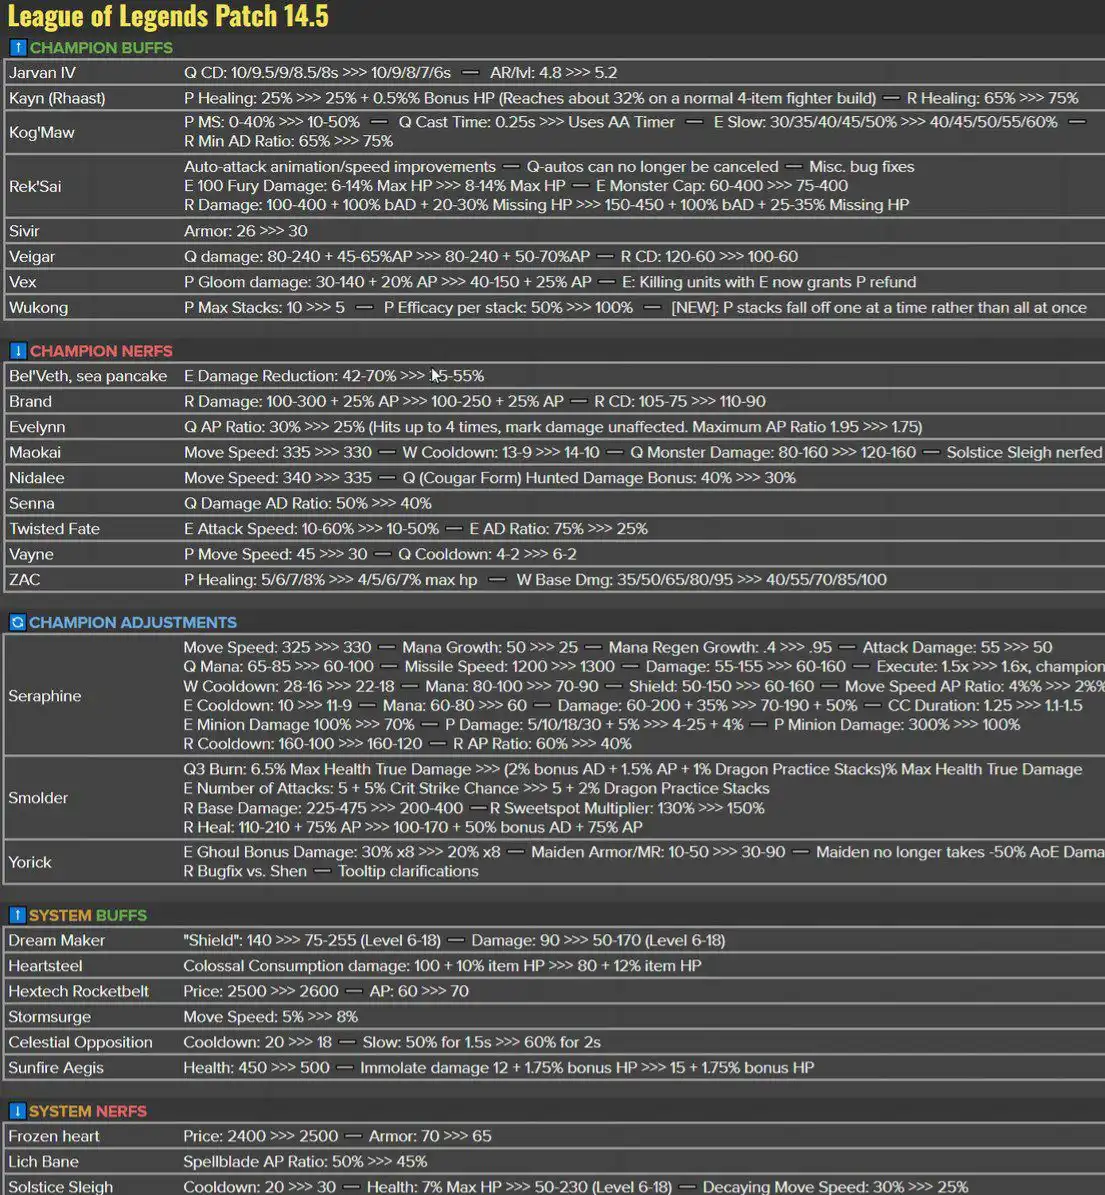The image size is (1105, 1195).
Task: Select the "Veigar" champion name
Action: point(32,256)
